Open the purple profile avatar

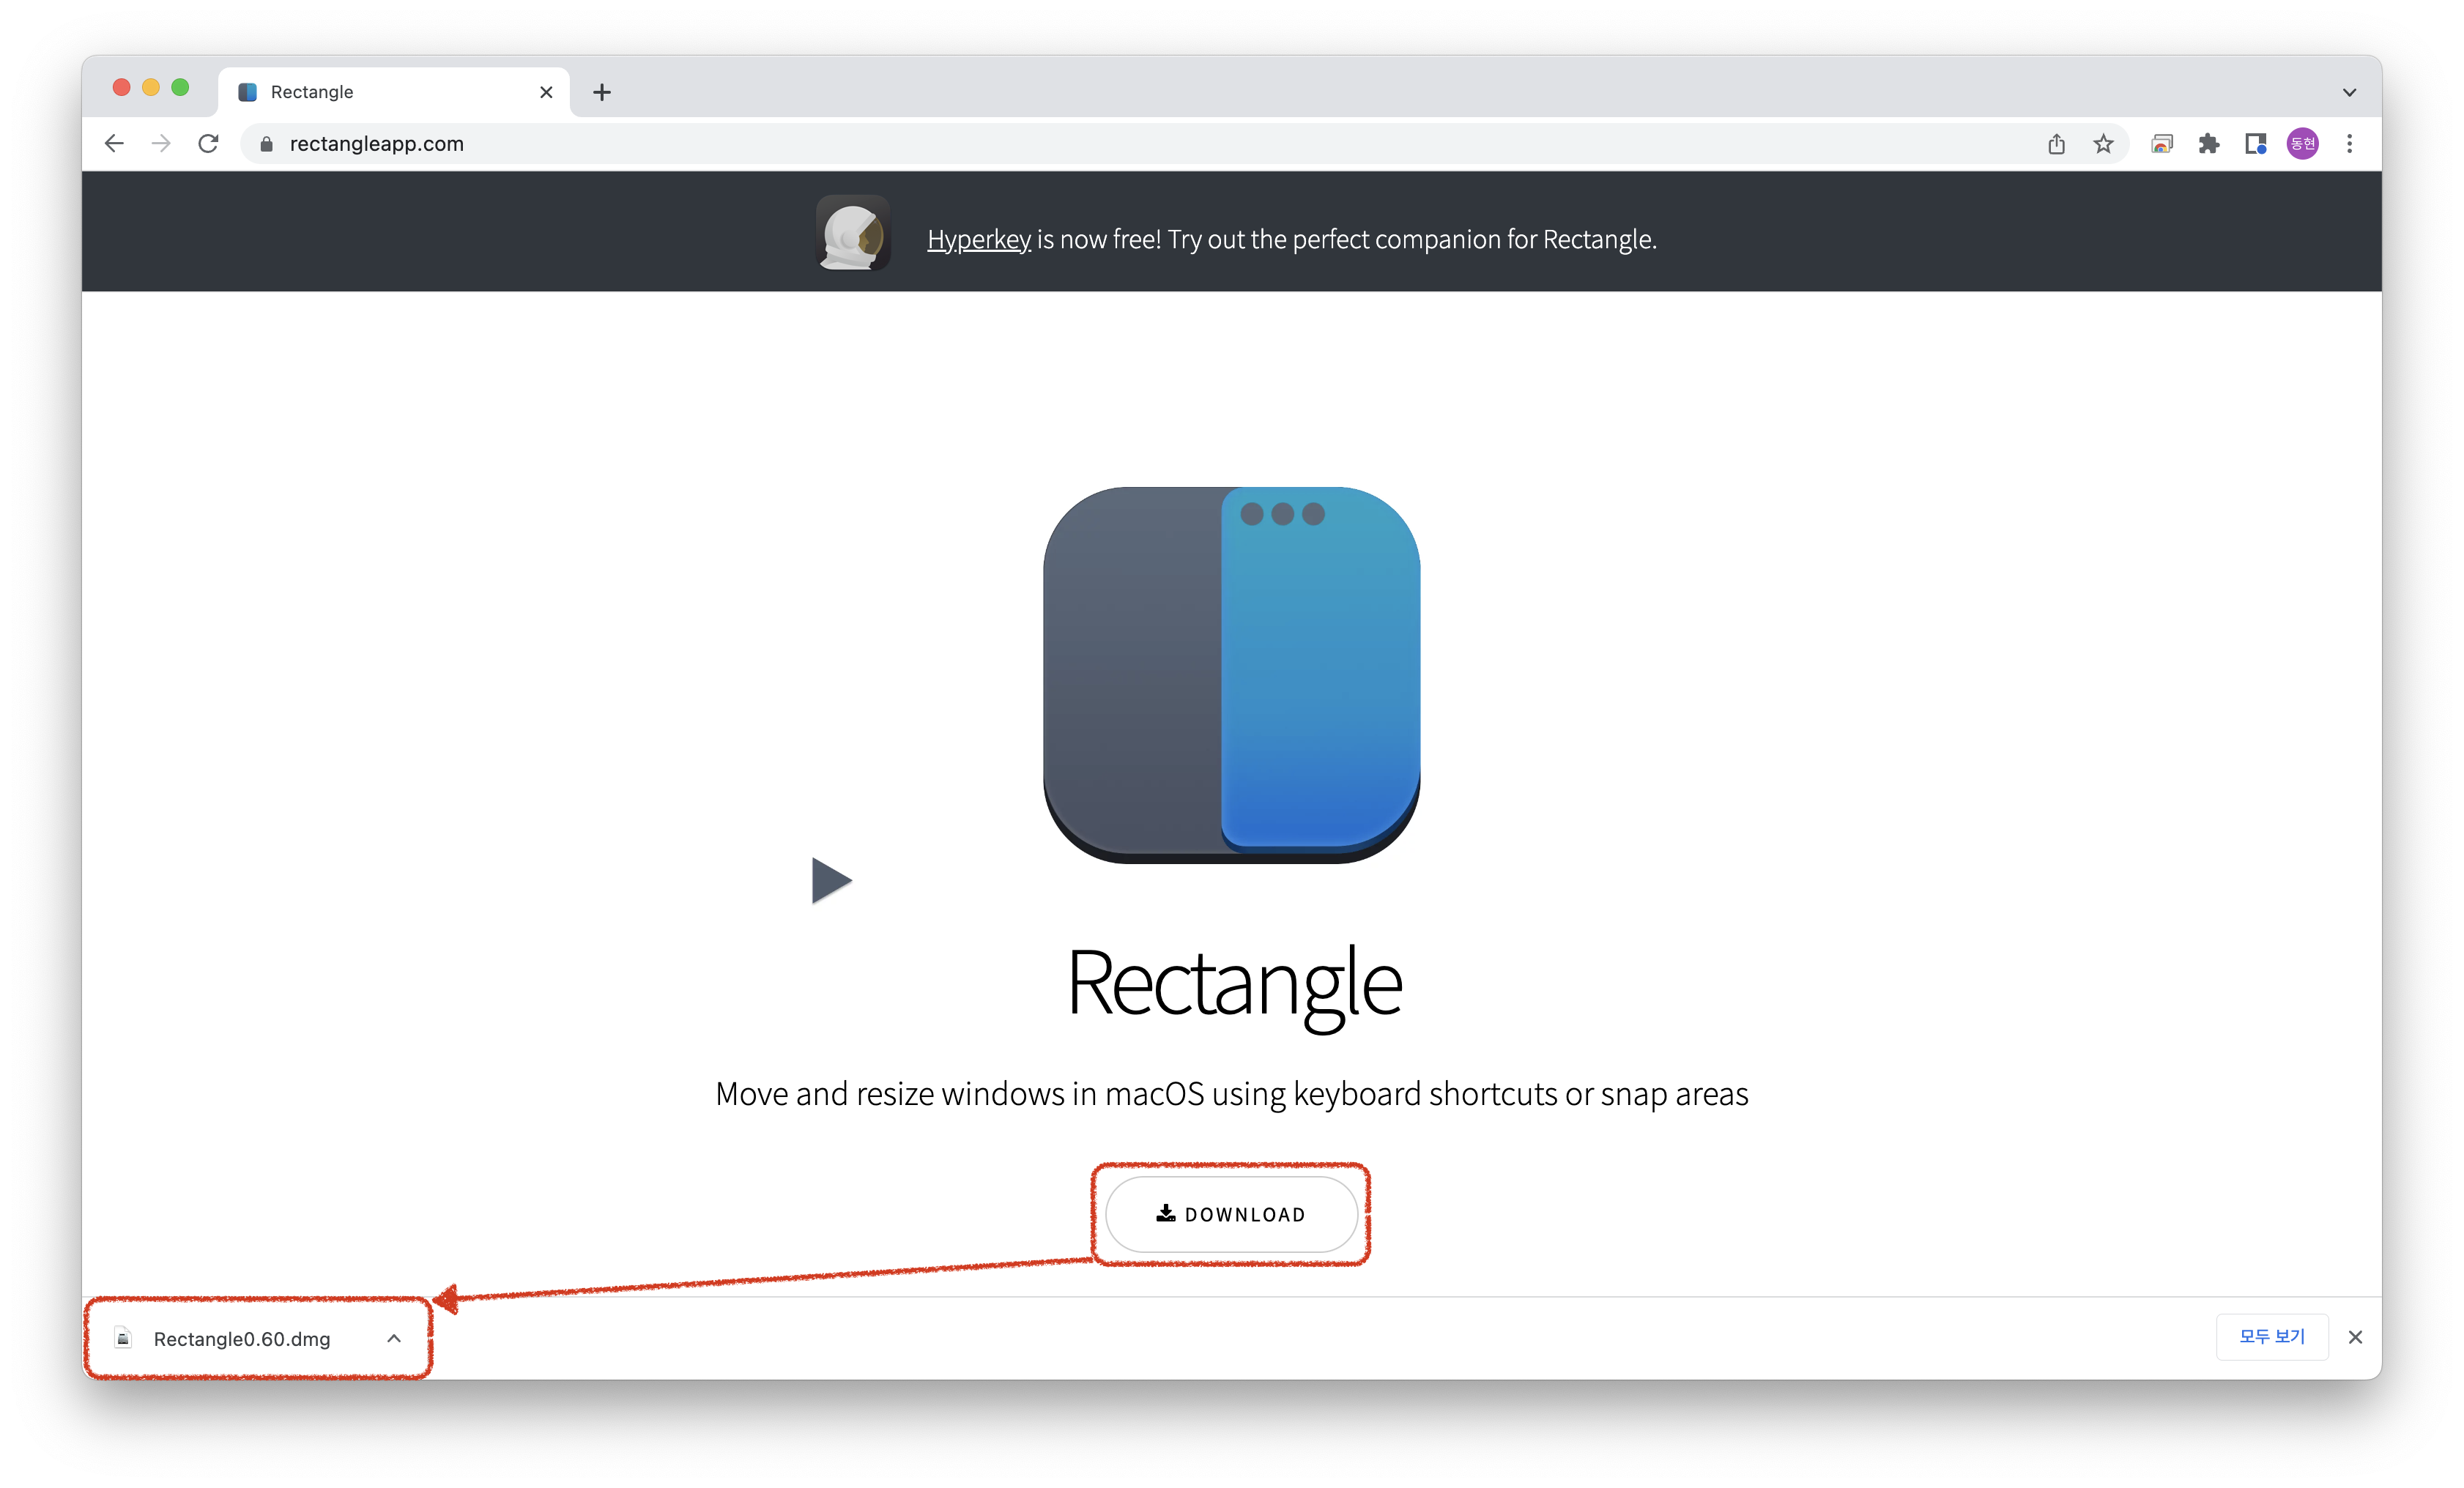tap(2302, 144)
